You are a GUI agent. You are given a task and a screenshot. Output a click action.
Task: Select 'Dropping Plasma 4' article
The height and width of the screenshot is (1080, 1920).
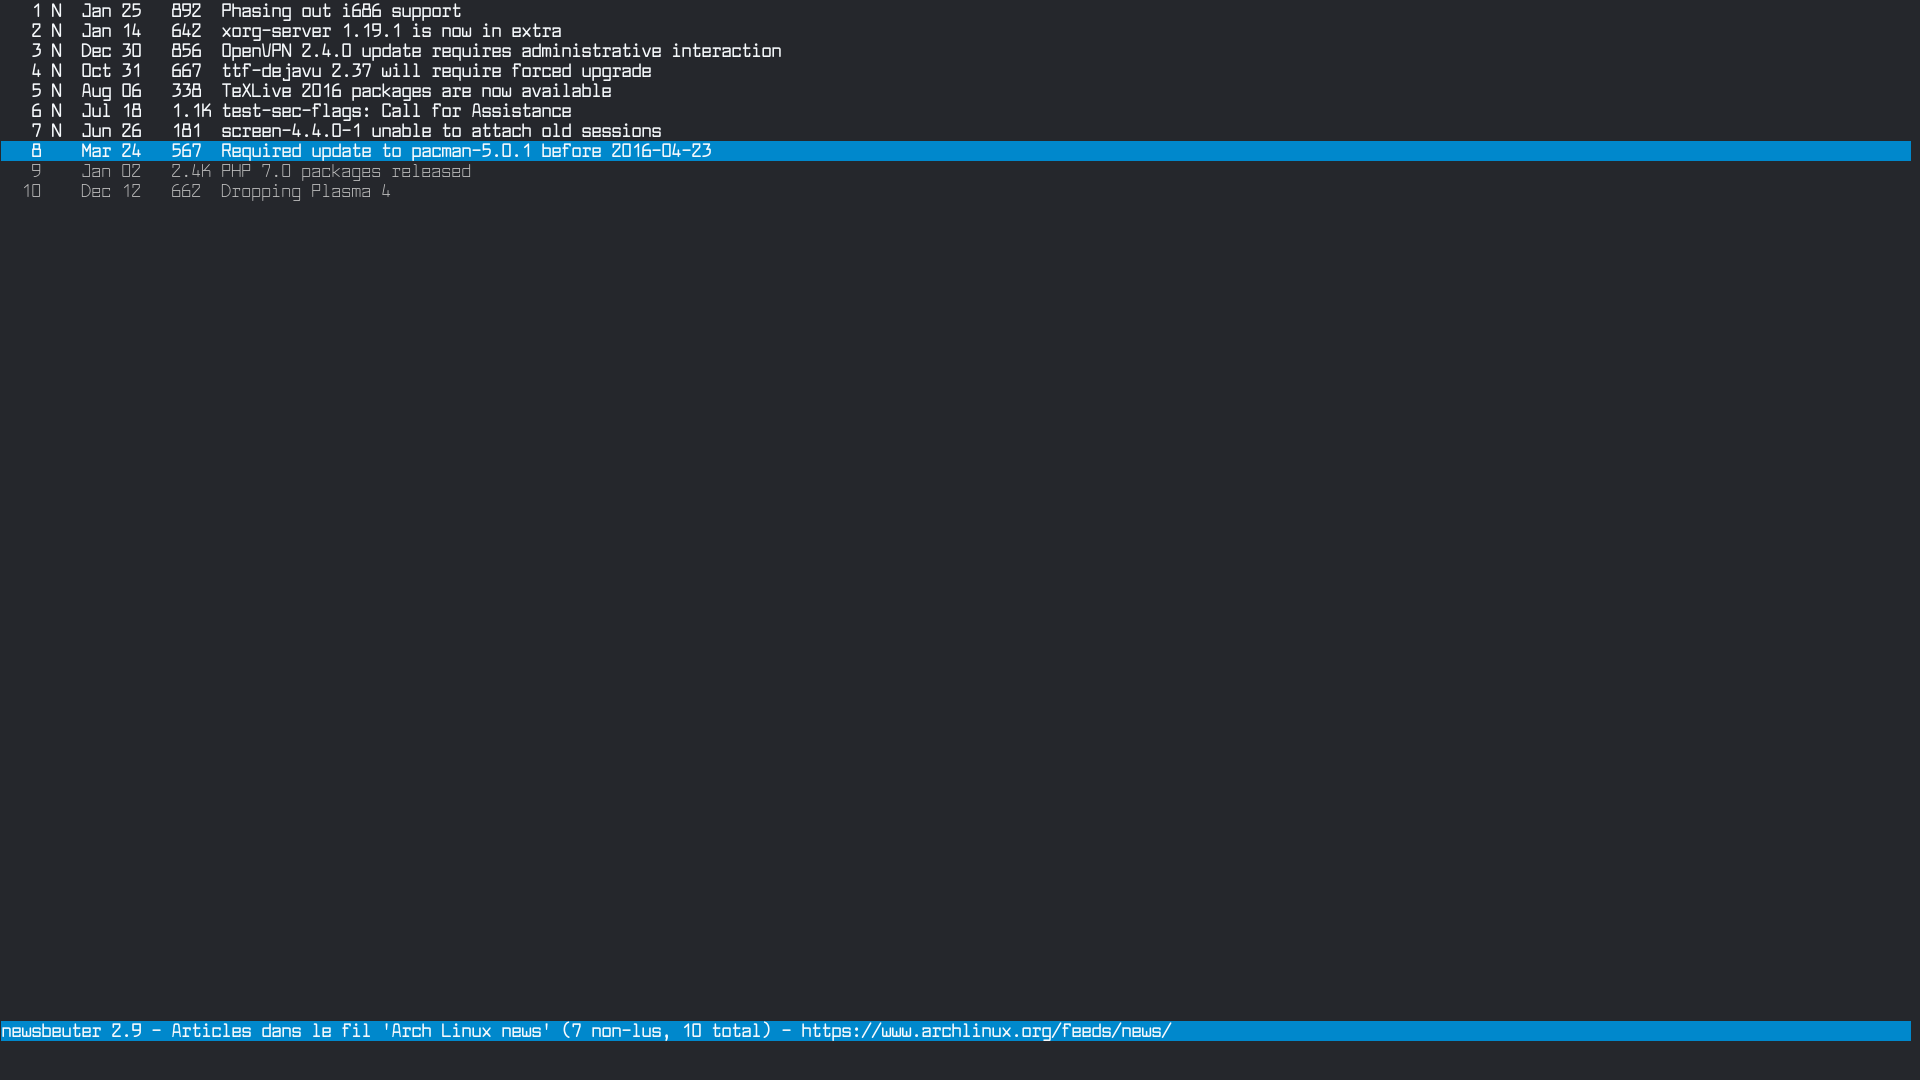pos(305,191)
